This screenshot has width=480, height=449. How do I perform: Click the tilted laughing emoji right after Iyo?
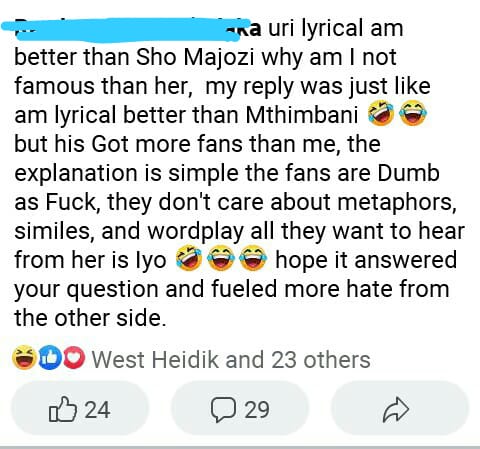pyautogui.click(x=189, y=259)
